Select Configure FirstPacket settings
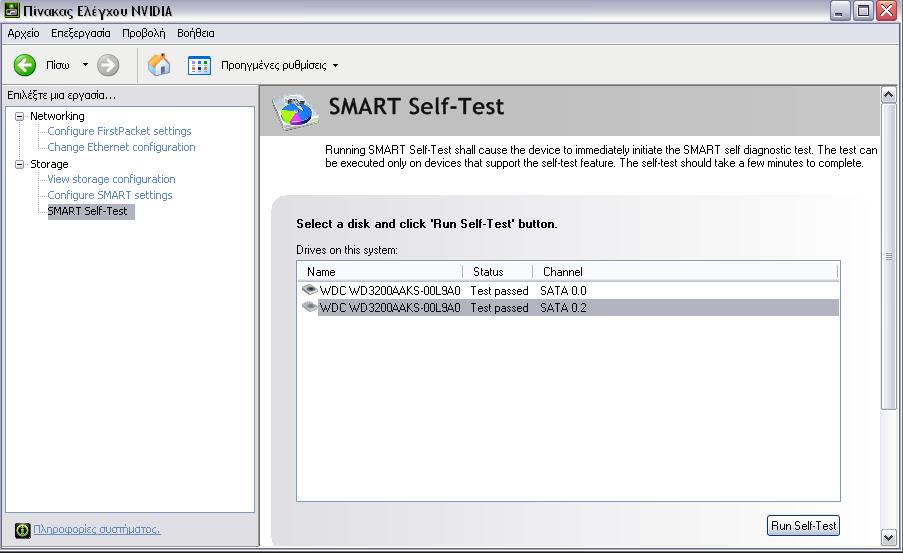This screenshot has height=553, width=903. coord(119,131)
